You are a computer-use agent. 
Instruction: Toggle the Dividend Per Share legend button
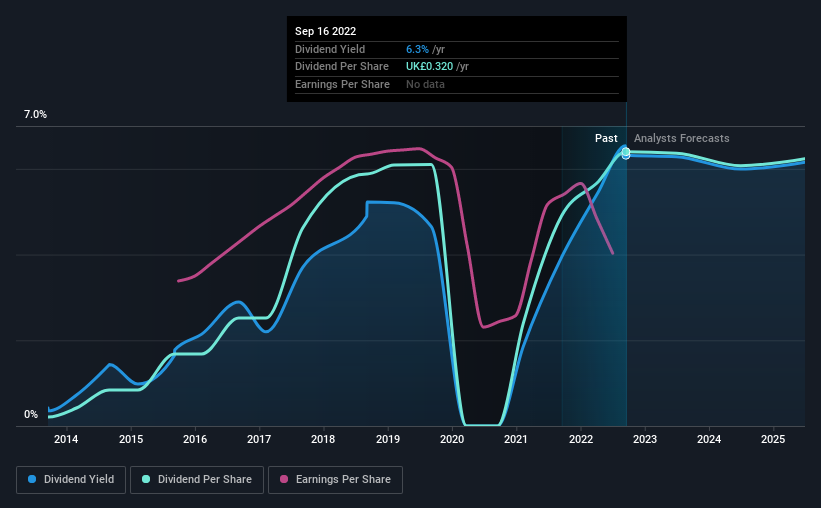197,480
